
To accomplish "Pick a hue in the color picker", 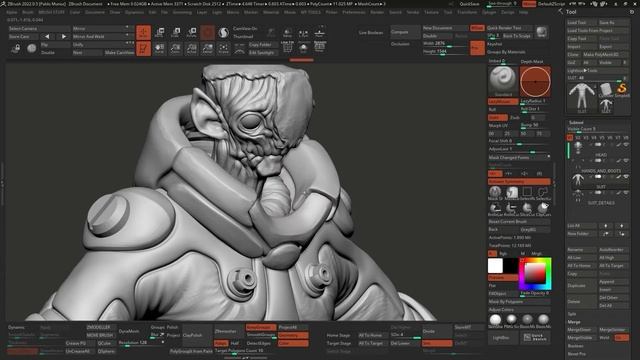I will coord(536,273).
